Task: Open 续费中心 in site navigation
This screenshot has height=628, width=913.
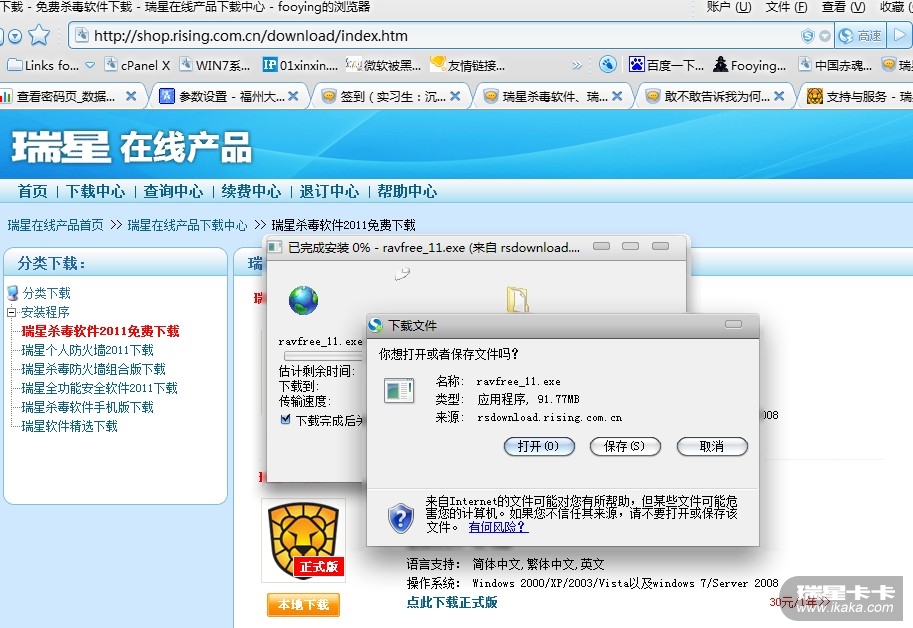Action: (x=252, y=191)
